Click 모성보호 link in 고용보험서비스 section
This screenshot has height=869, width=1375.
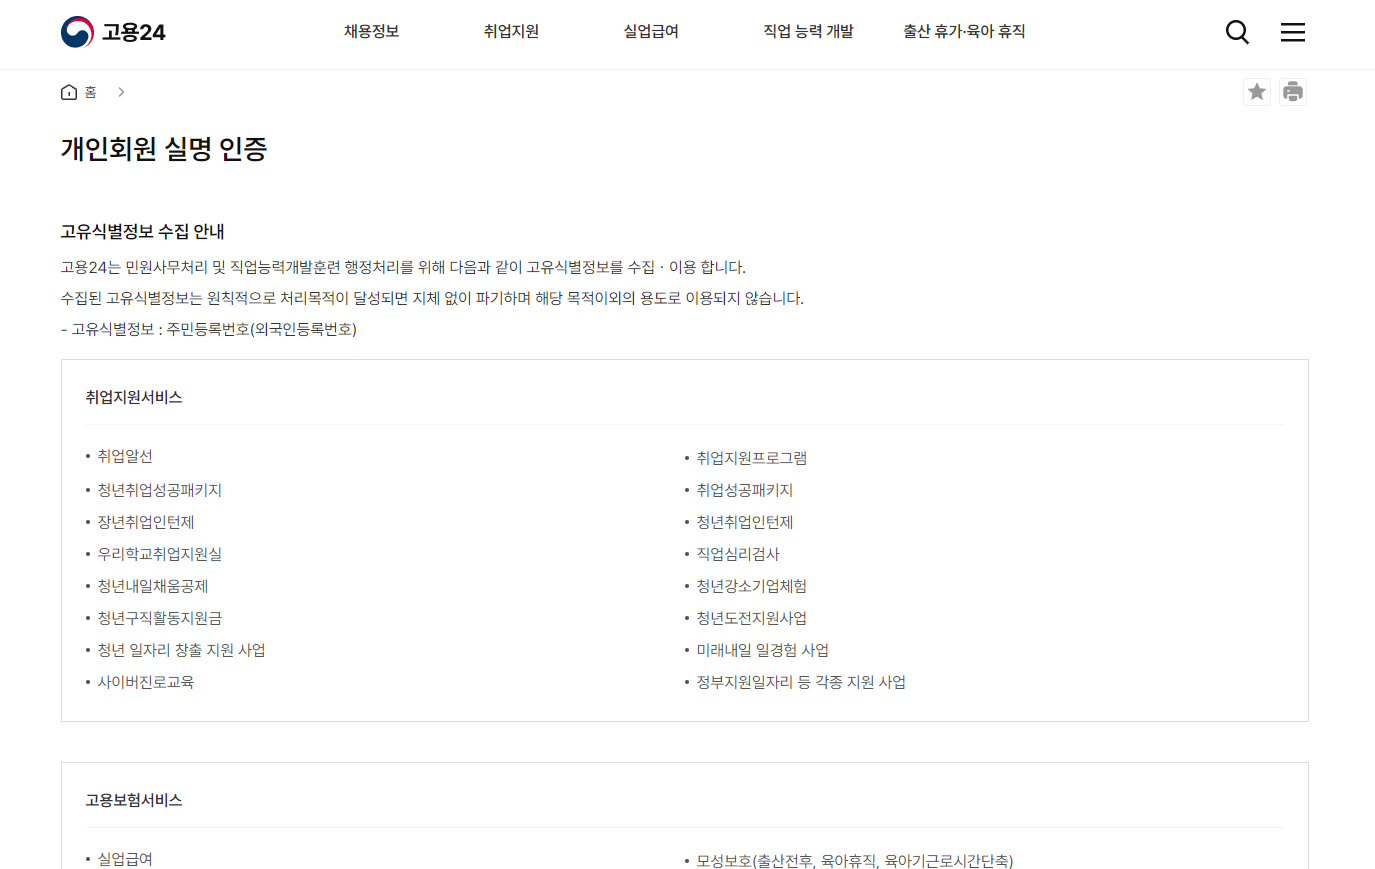pyautogui.click(x=855, y=860)
